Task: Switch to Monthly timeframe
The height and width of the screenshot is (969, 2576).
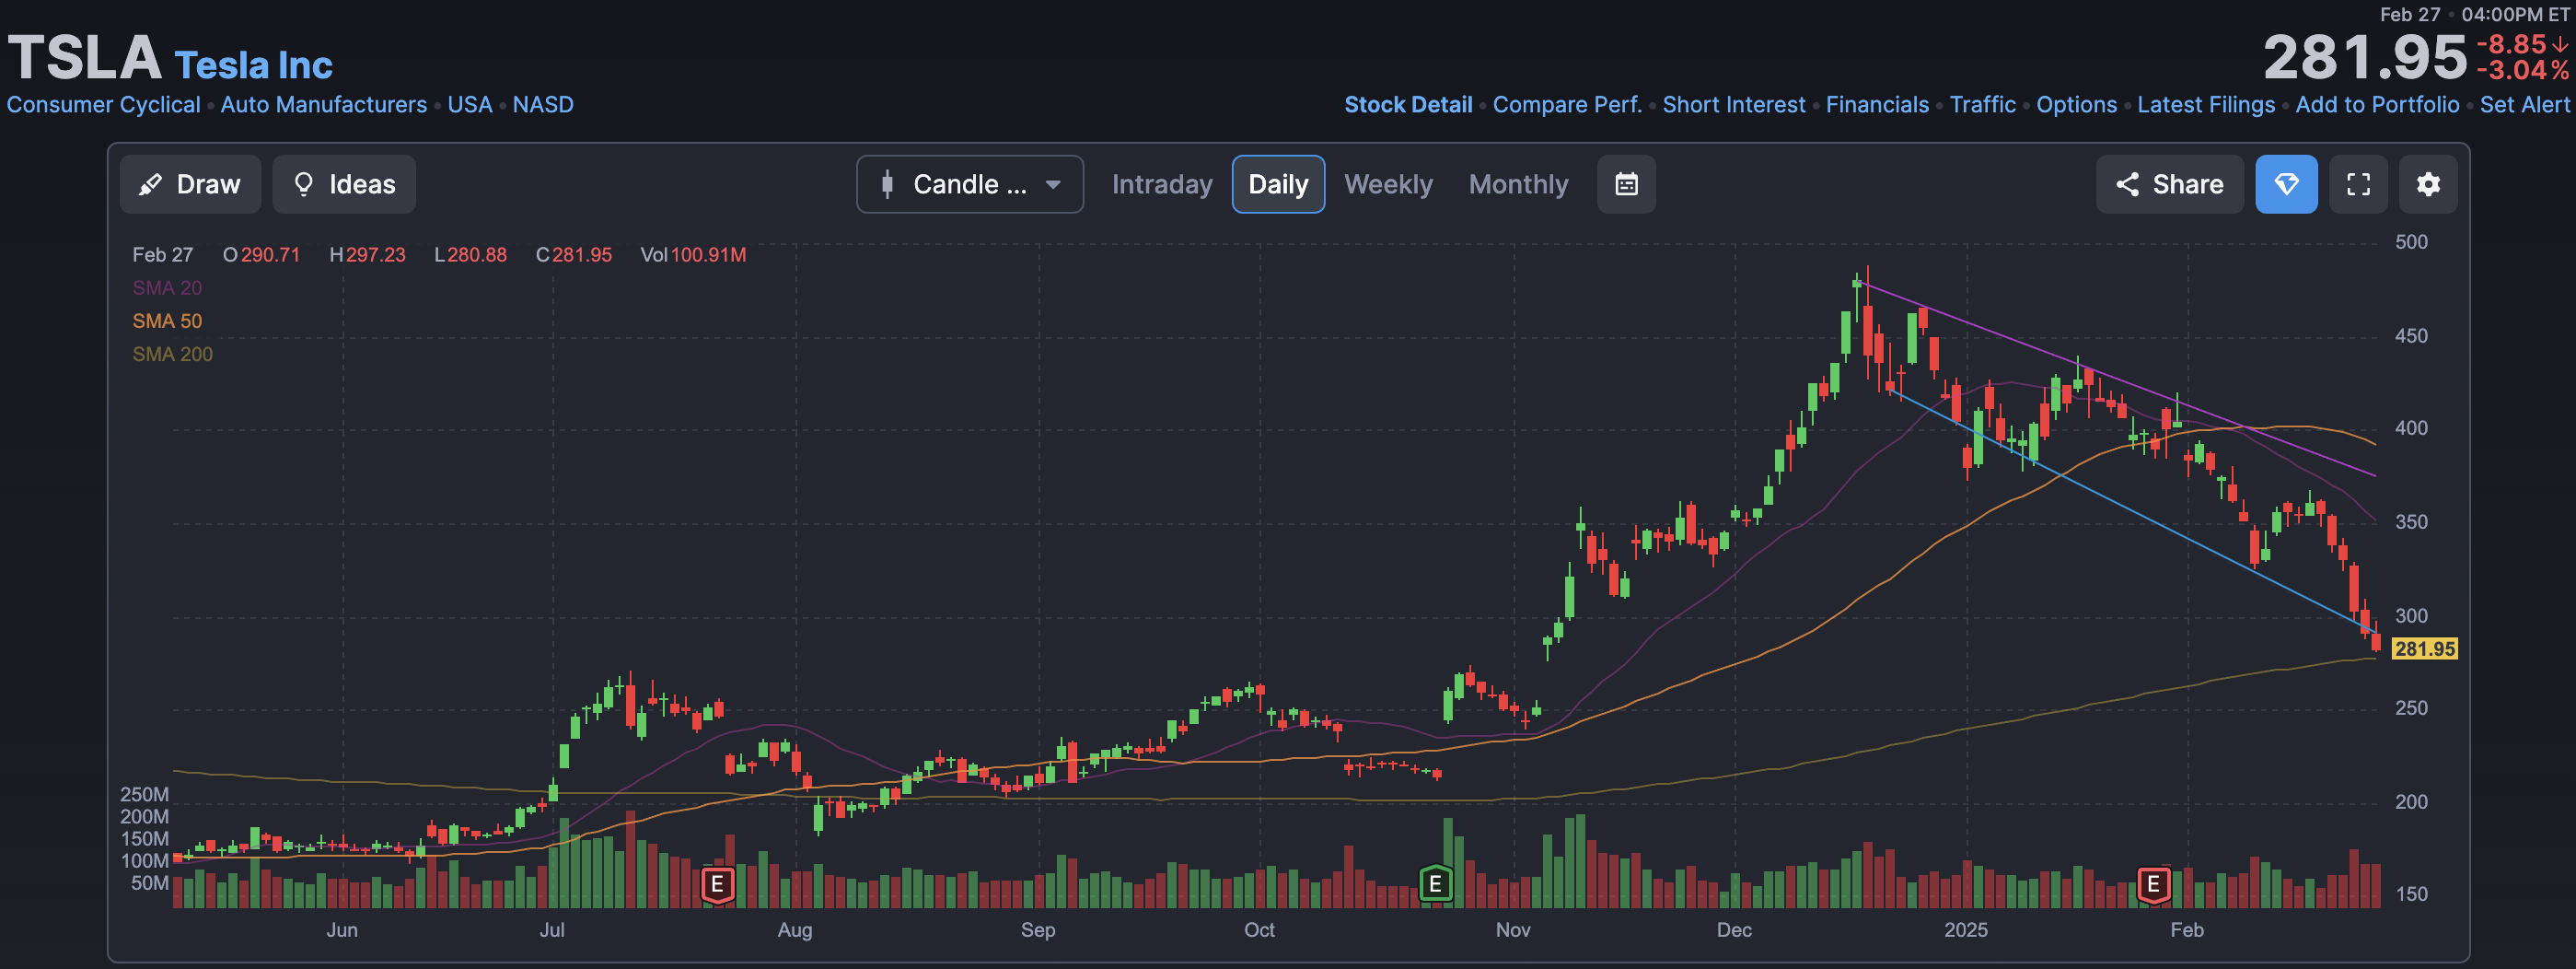Action: coord(1518,184)
